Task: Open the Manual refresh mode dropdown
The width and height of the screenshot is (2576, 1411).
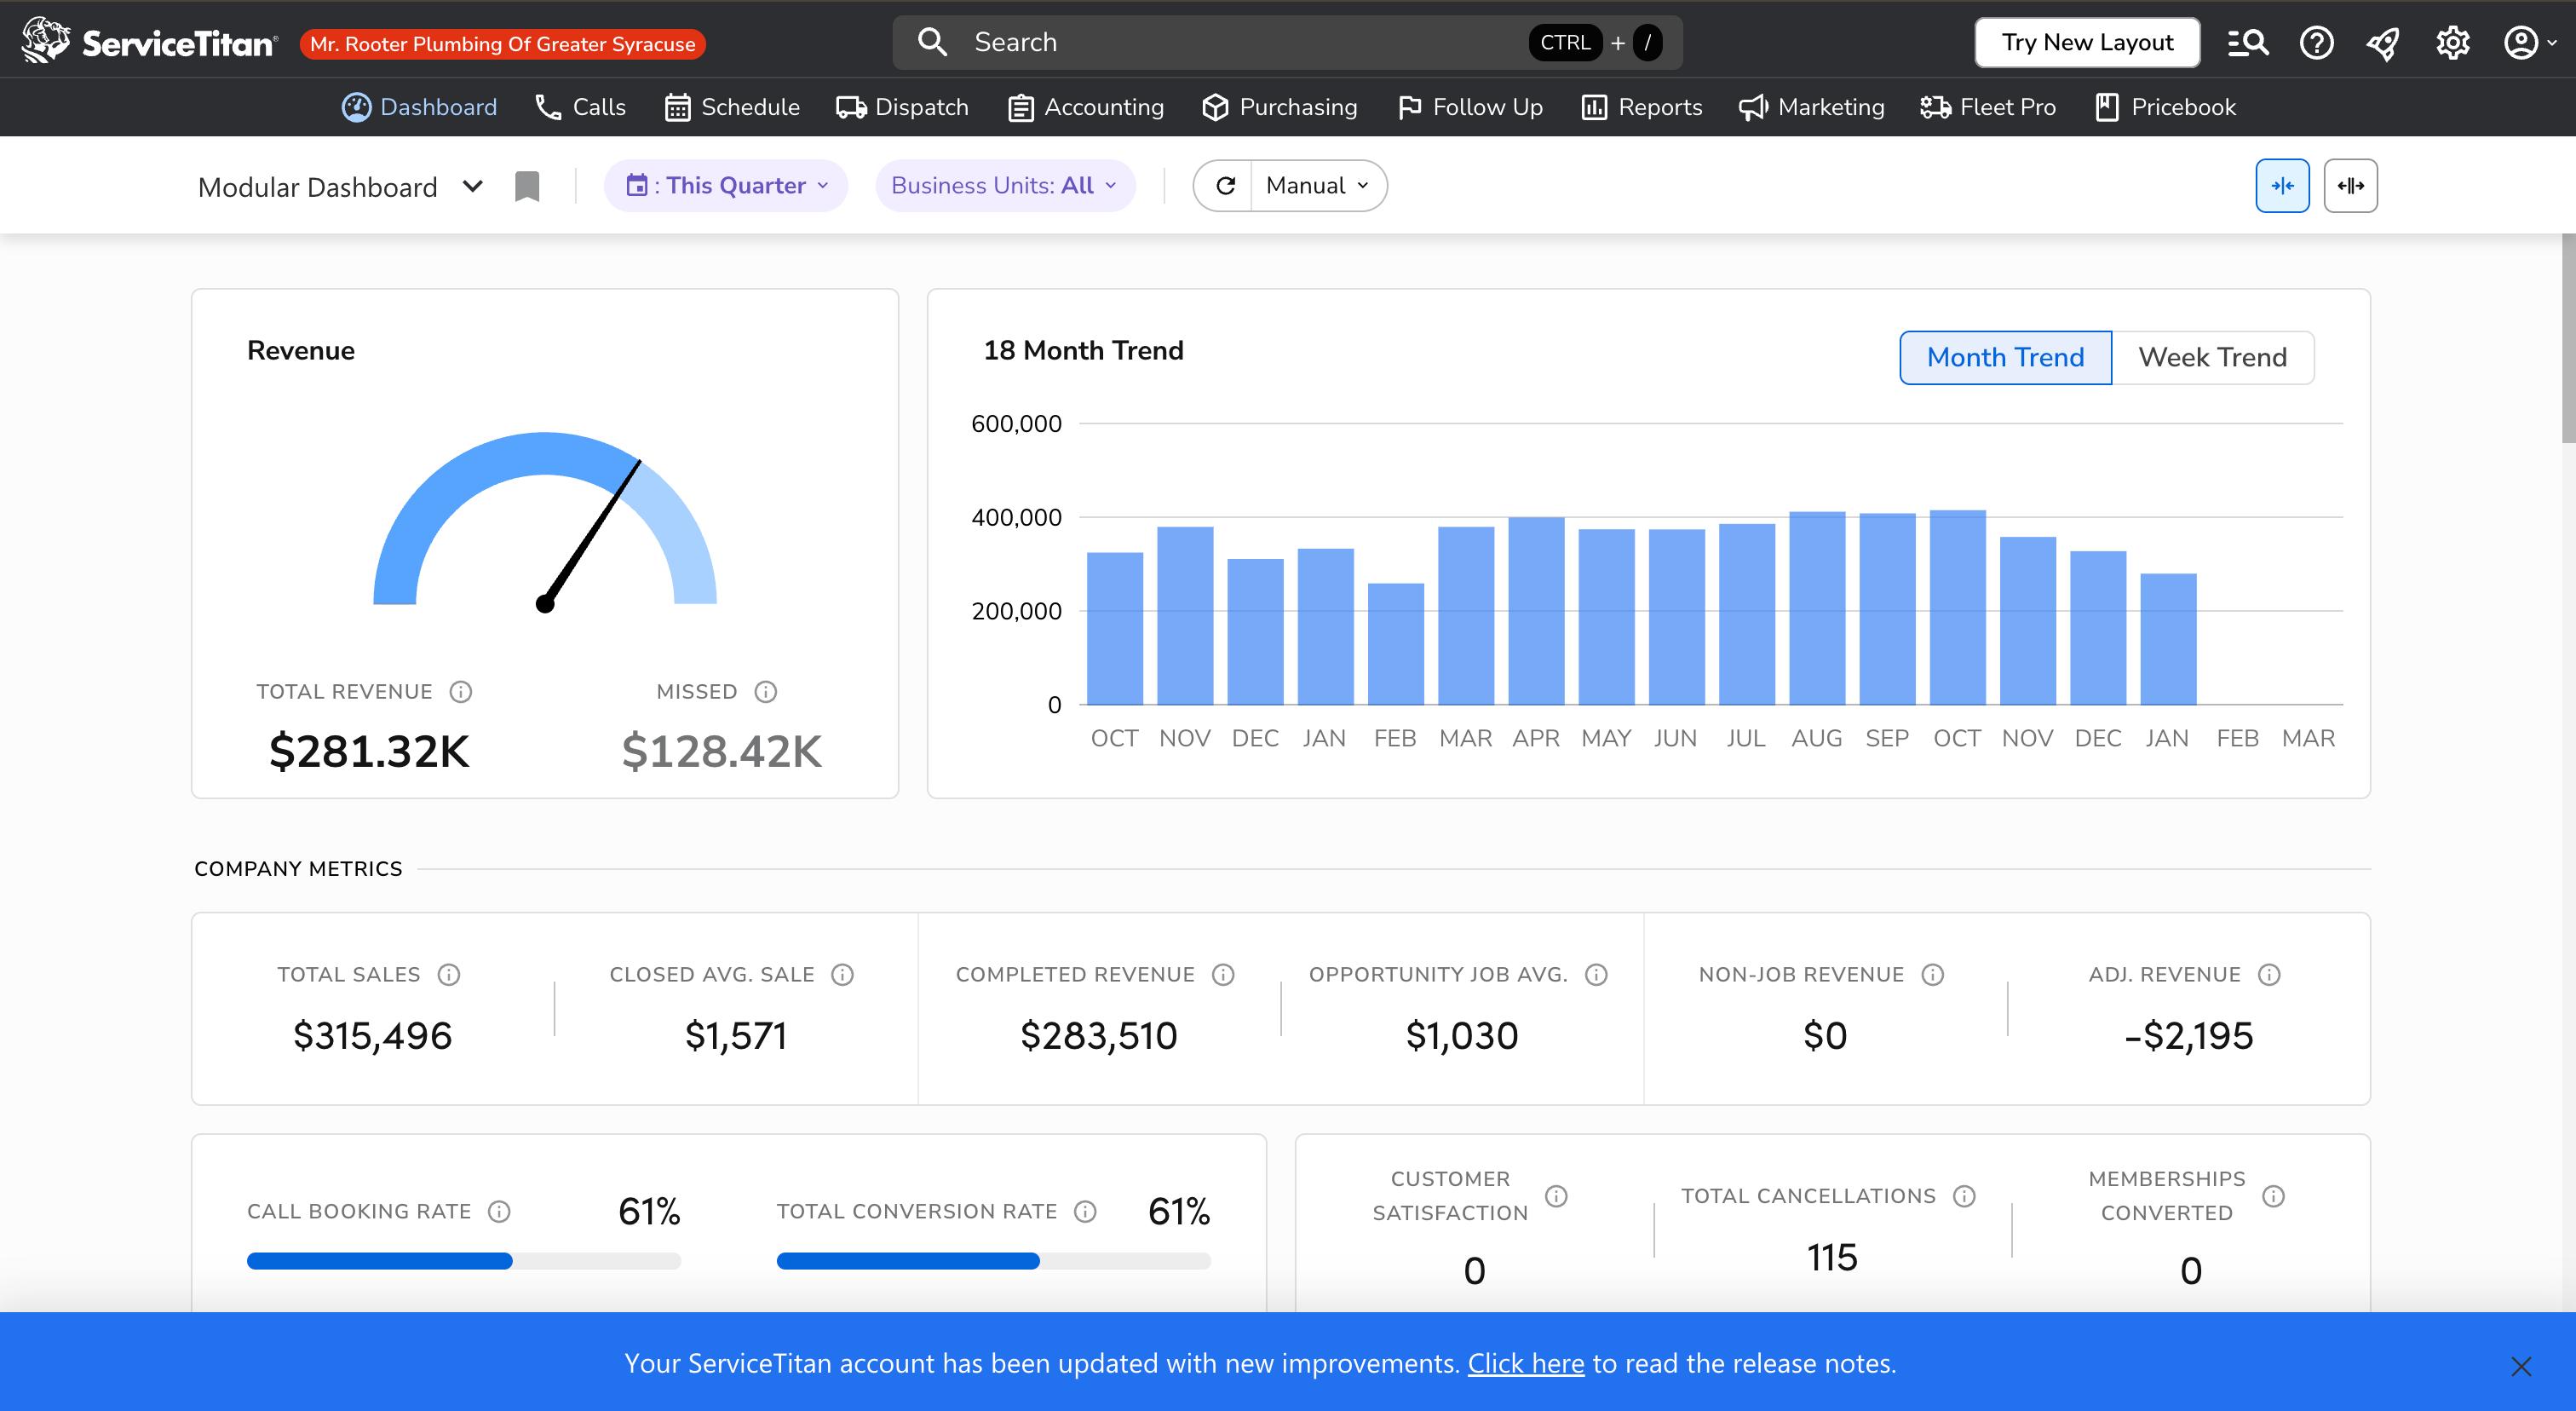Action: pyautogui.click(x=1317, y=186)
